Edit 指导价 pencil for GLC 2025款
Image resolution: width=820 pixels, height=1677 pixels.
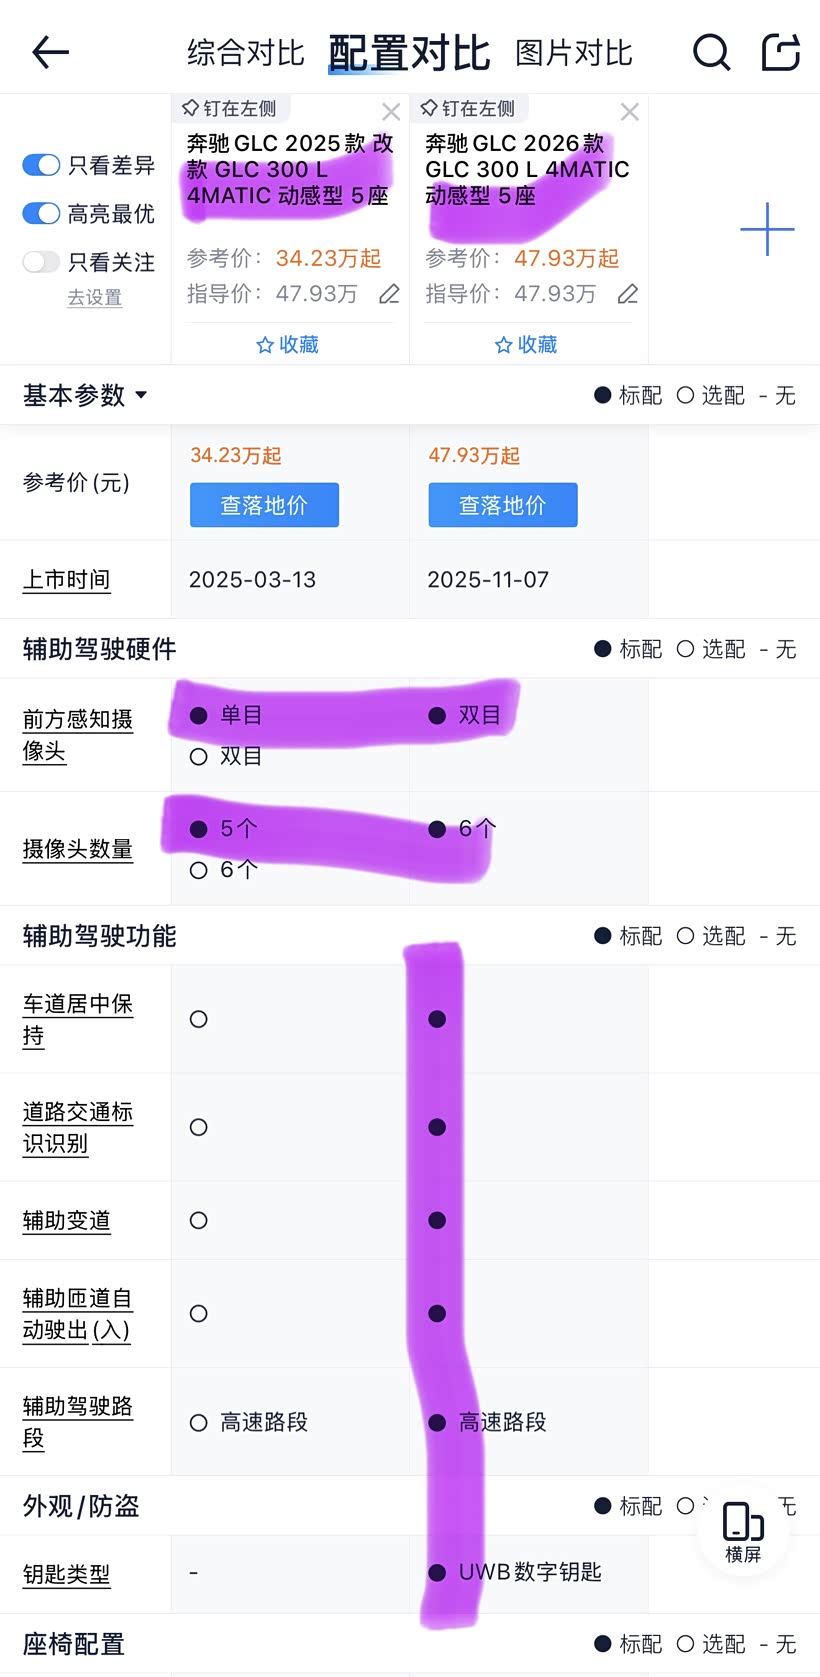click(389, 294)
